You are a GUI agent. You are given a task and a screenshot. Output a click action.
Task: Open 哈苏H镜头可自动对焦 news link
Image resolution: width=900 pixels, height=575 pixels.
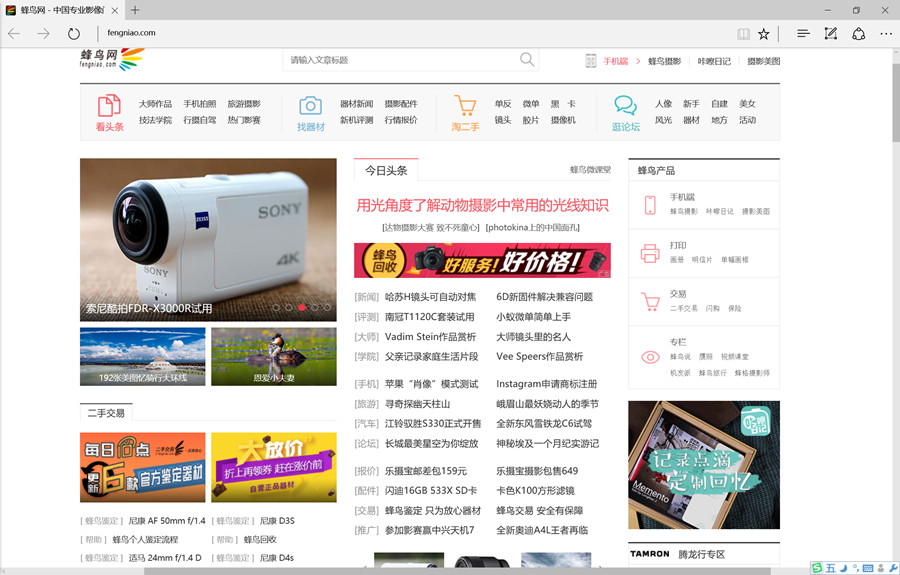point(430,297)
